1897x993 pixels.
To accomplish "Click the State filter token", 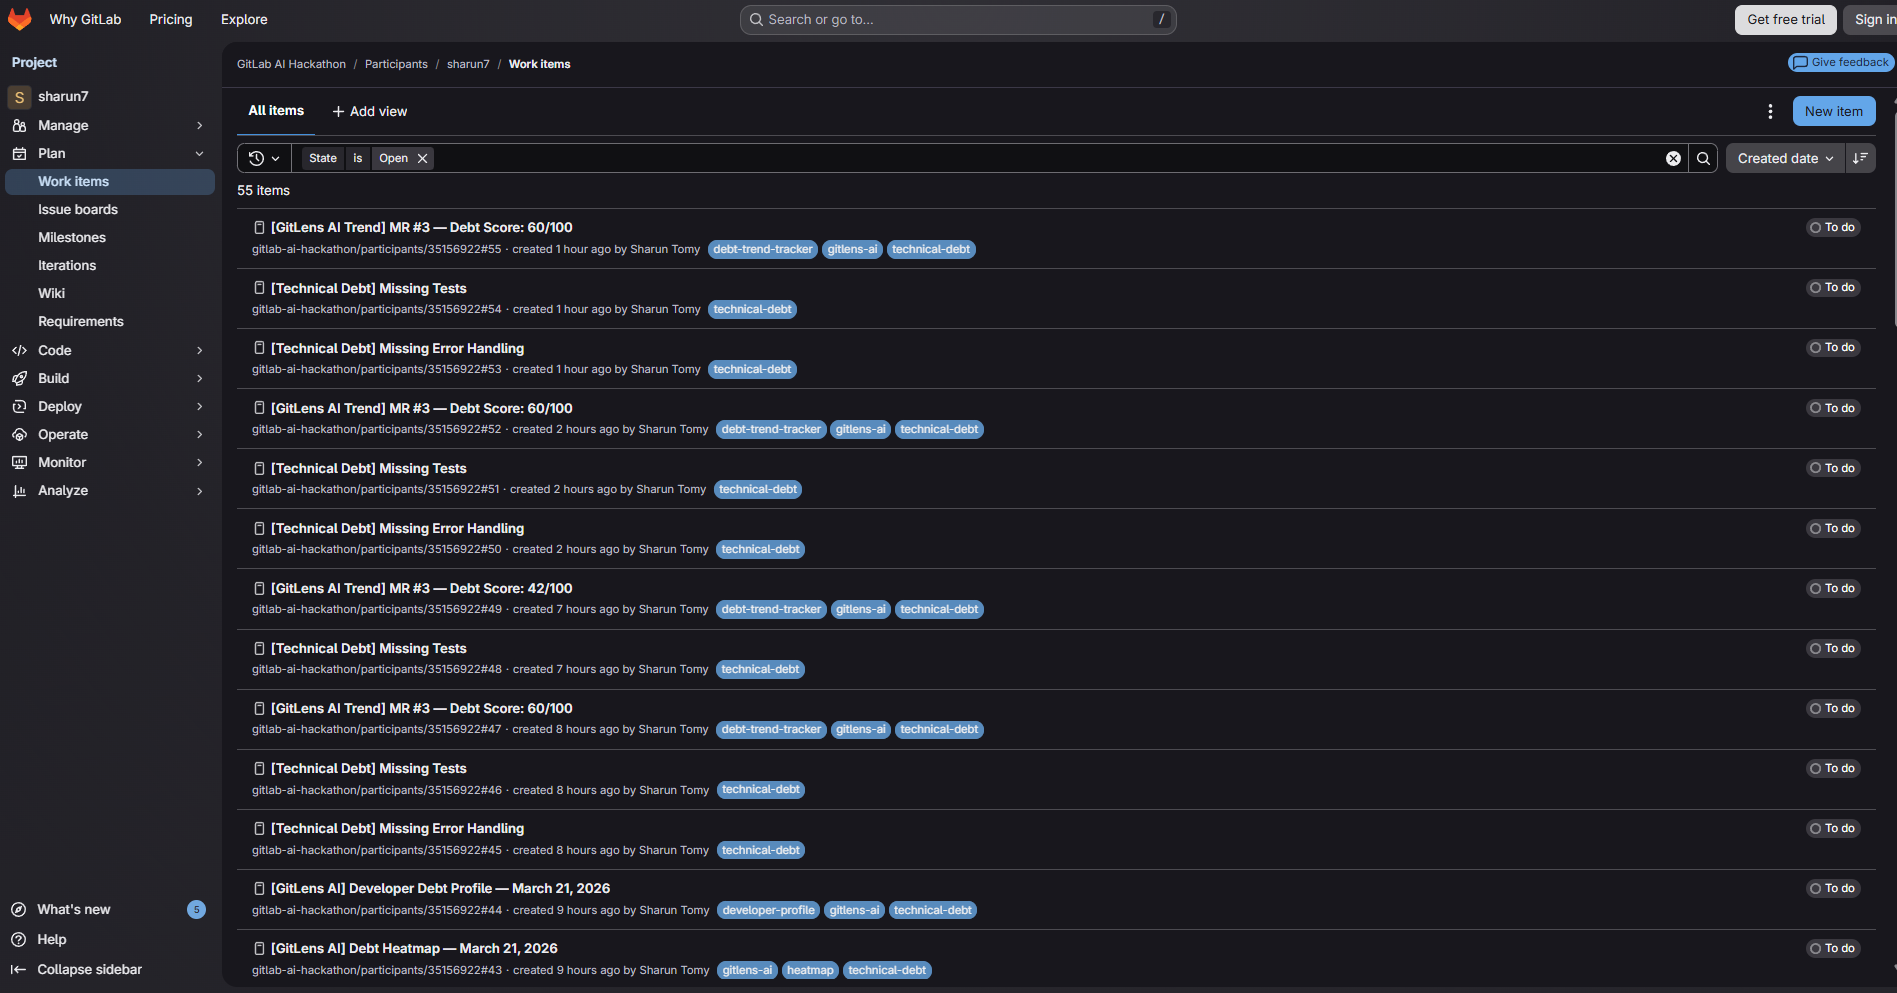I will [322, 158].
